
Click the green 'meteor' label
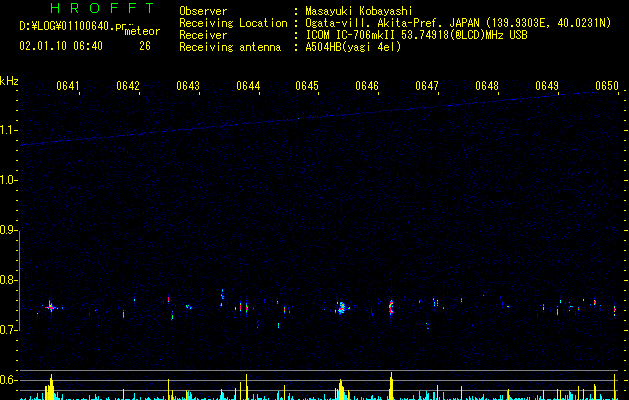[x=142, y=31]
